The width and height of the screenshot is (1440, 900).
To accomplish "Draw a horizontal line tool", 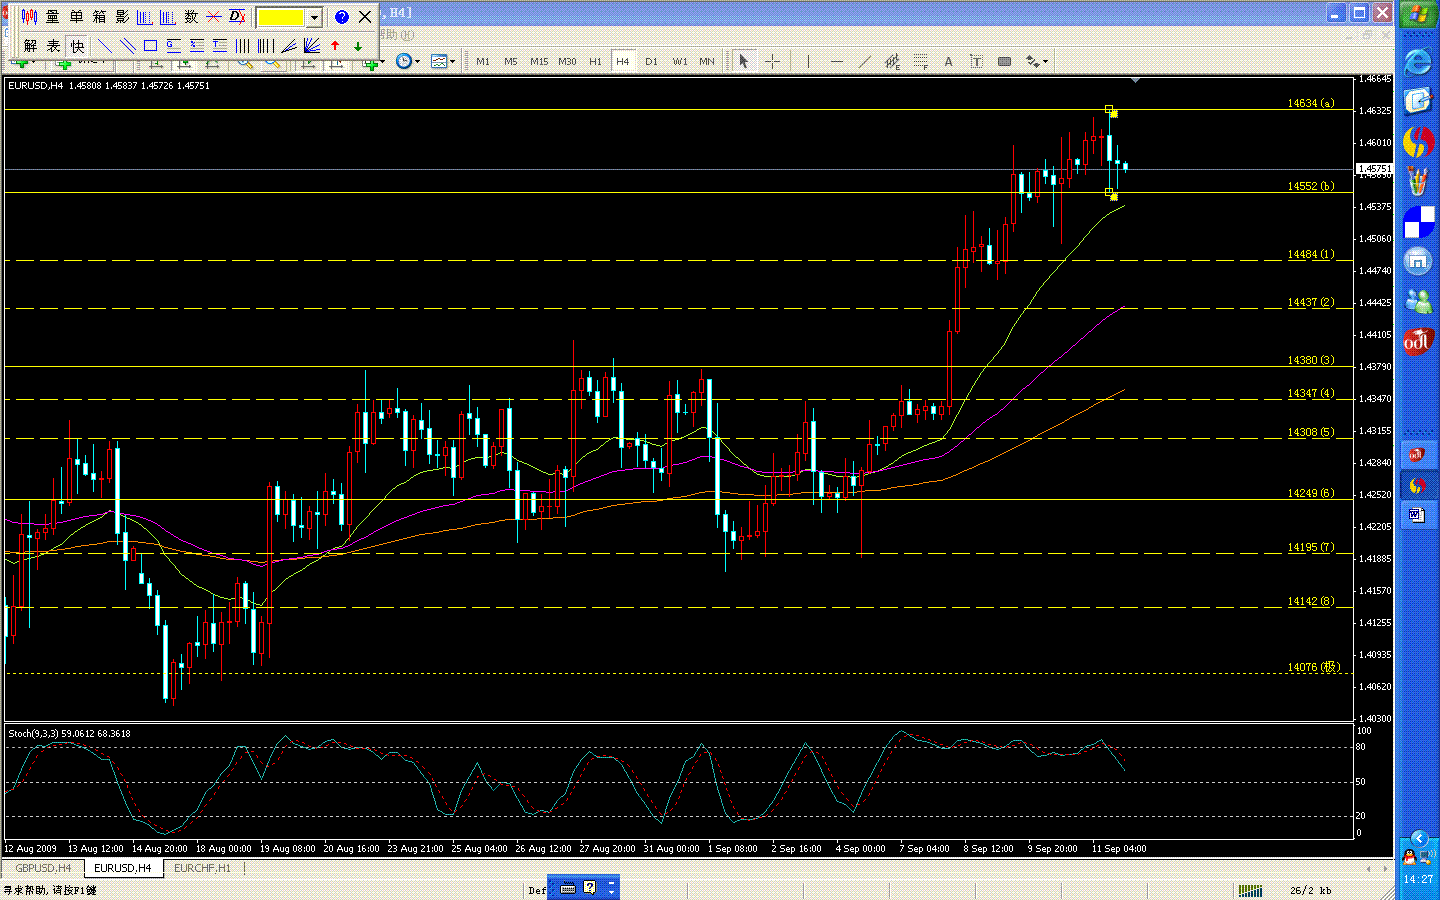I will click(x=836, y=62).
